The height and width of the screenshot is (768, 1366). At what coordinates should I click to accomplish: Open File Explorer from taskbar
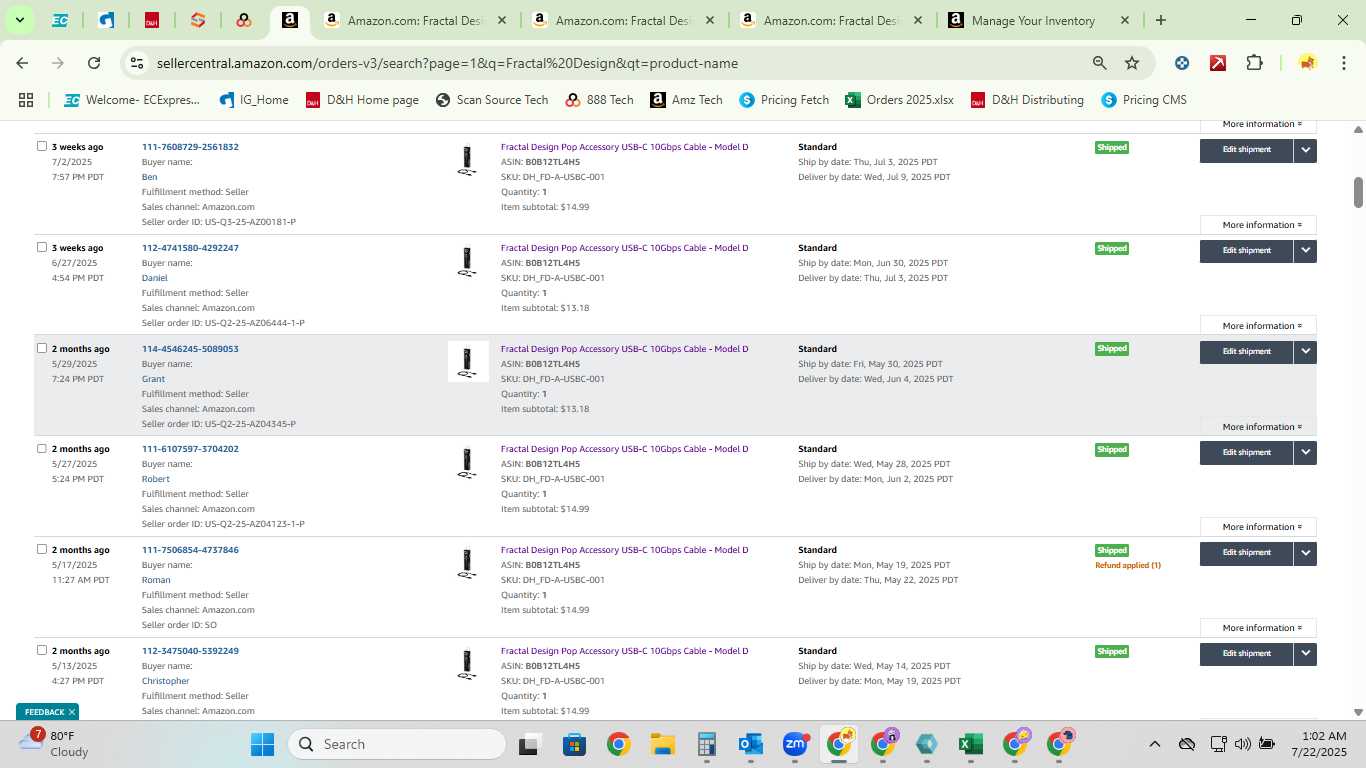[662, 744]
